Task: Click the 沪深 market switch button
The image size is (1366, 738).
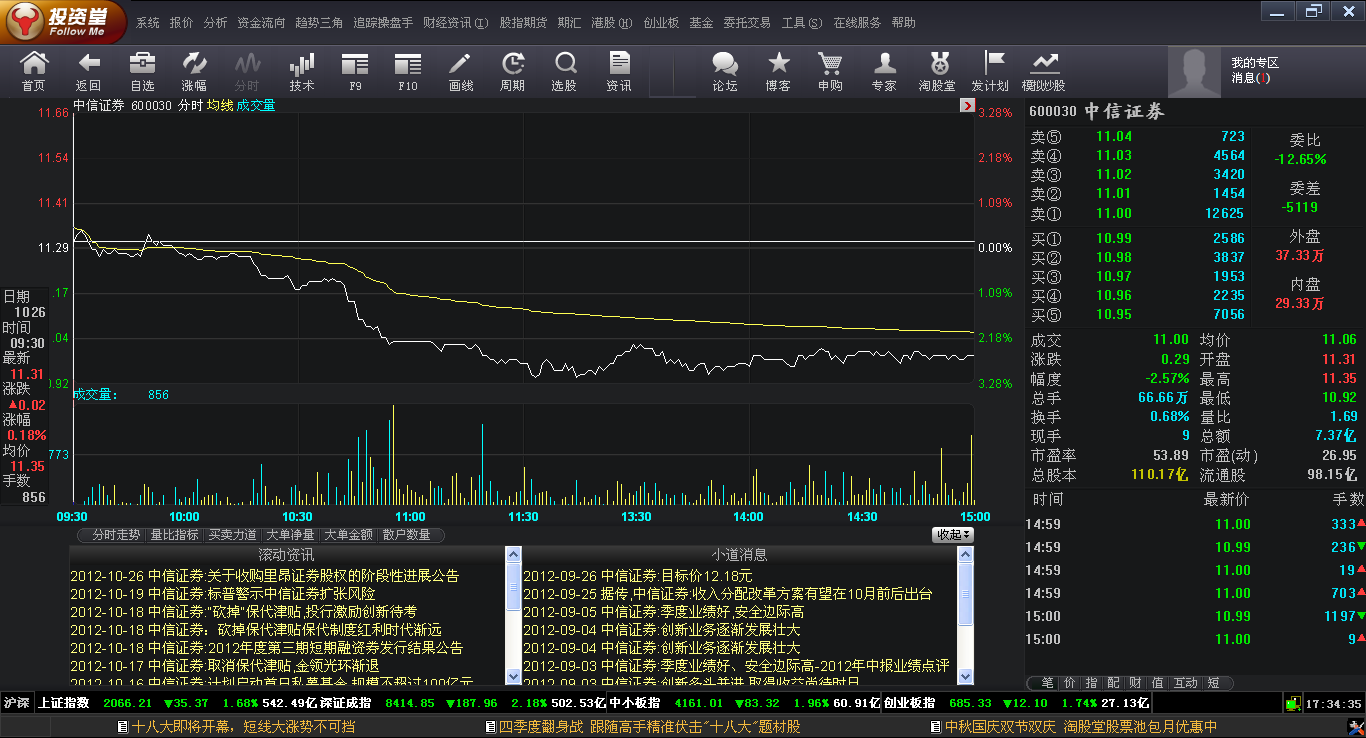Action: (16, 703)
